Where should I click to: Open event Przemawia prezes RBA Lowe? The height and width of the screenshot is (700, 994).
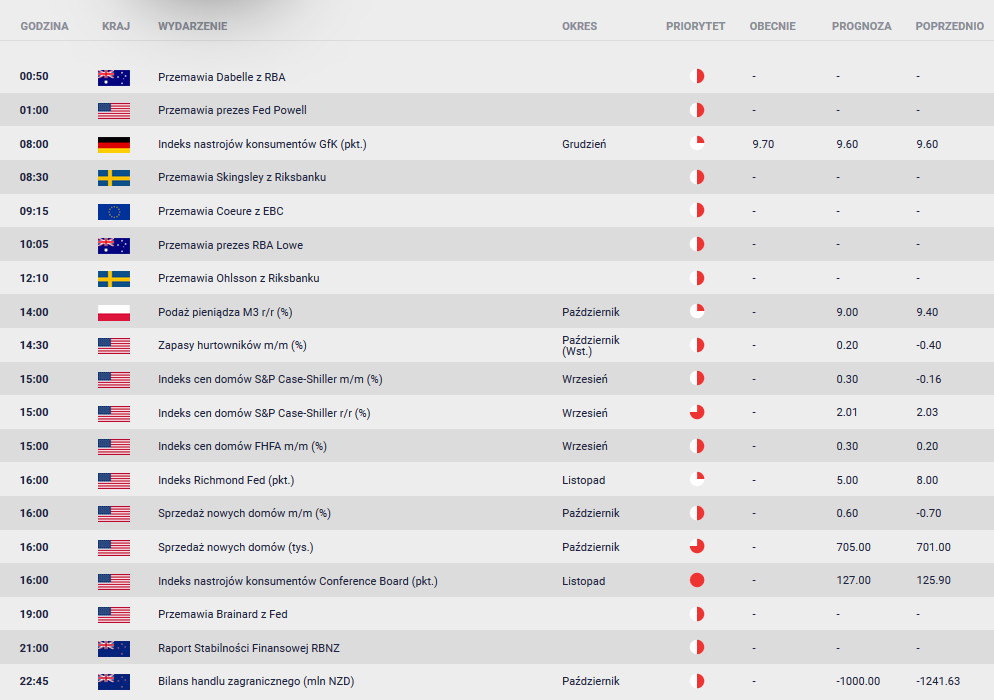[230, 245]
